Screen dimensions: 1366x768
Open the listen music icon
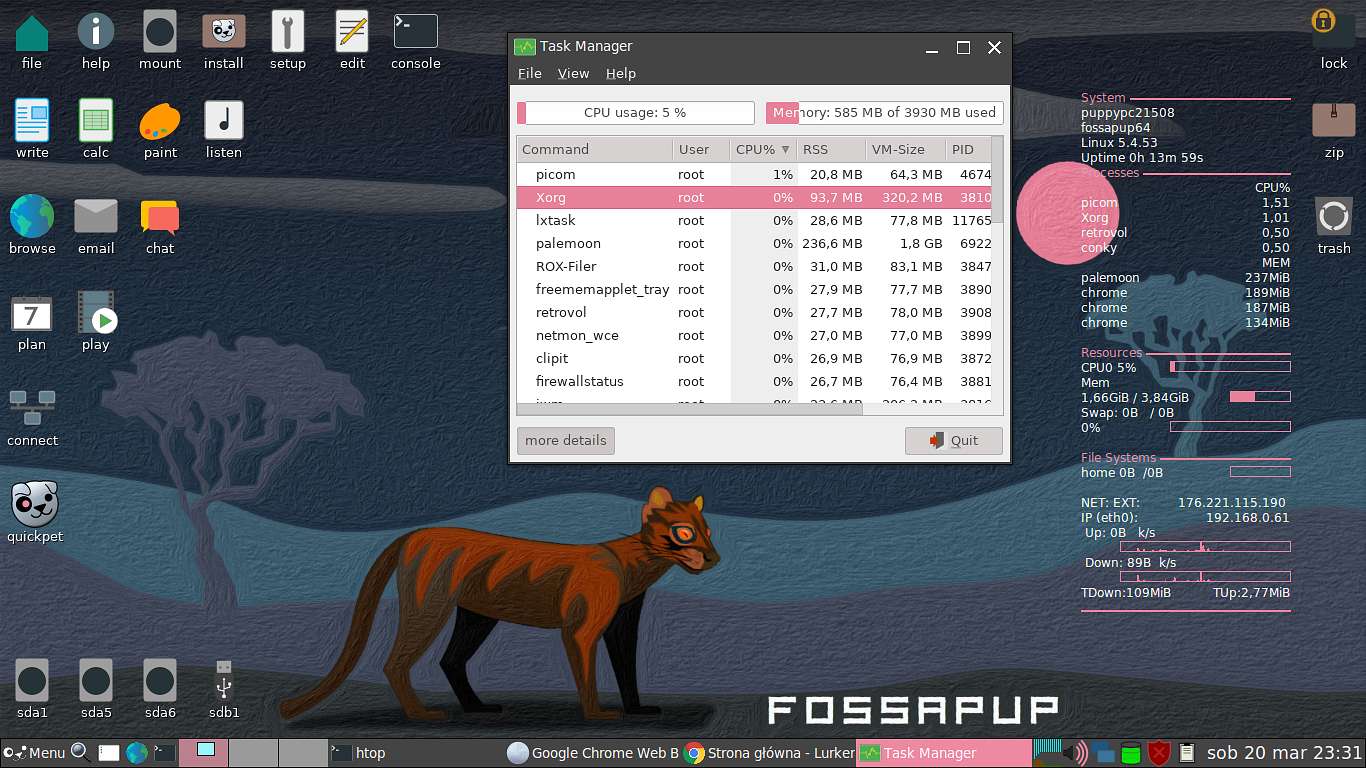(224, 122)
